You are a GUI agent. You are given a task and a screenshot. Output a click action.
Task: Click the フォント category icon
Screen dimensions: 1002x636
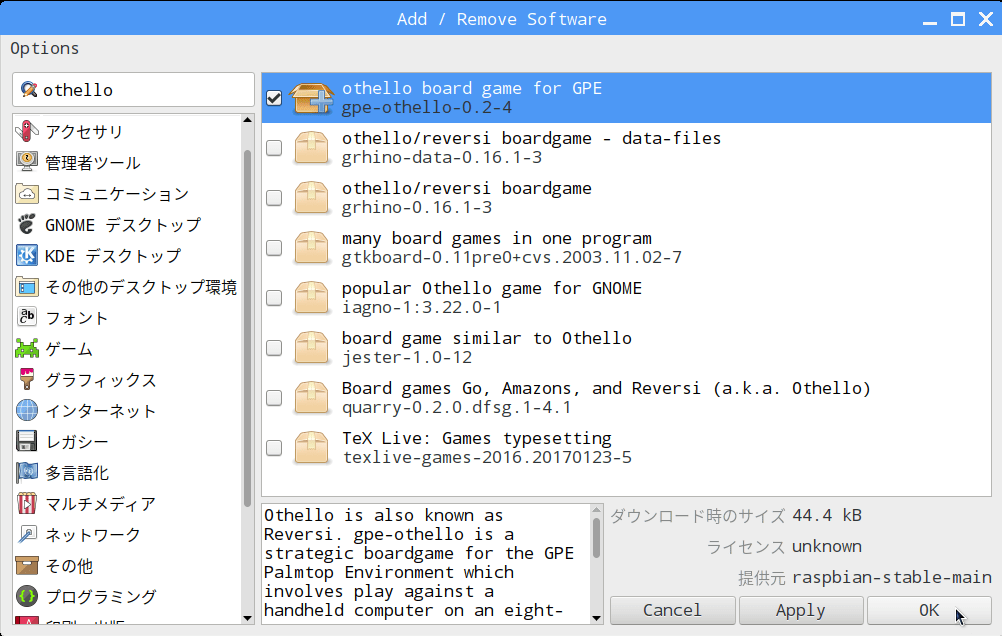coord(27,318)
